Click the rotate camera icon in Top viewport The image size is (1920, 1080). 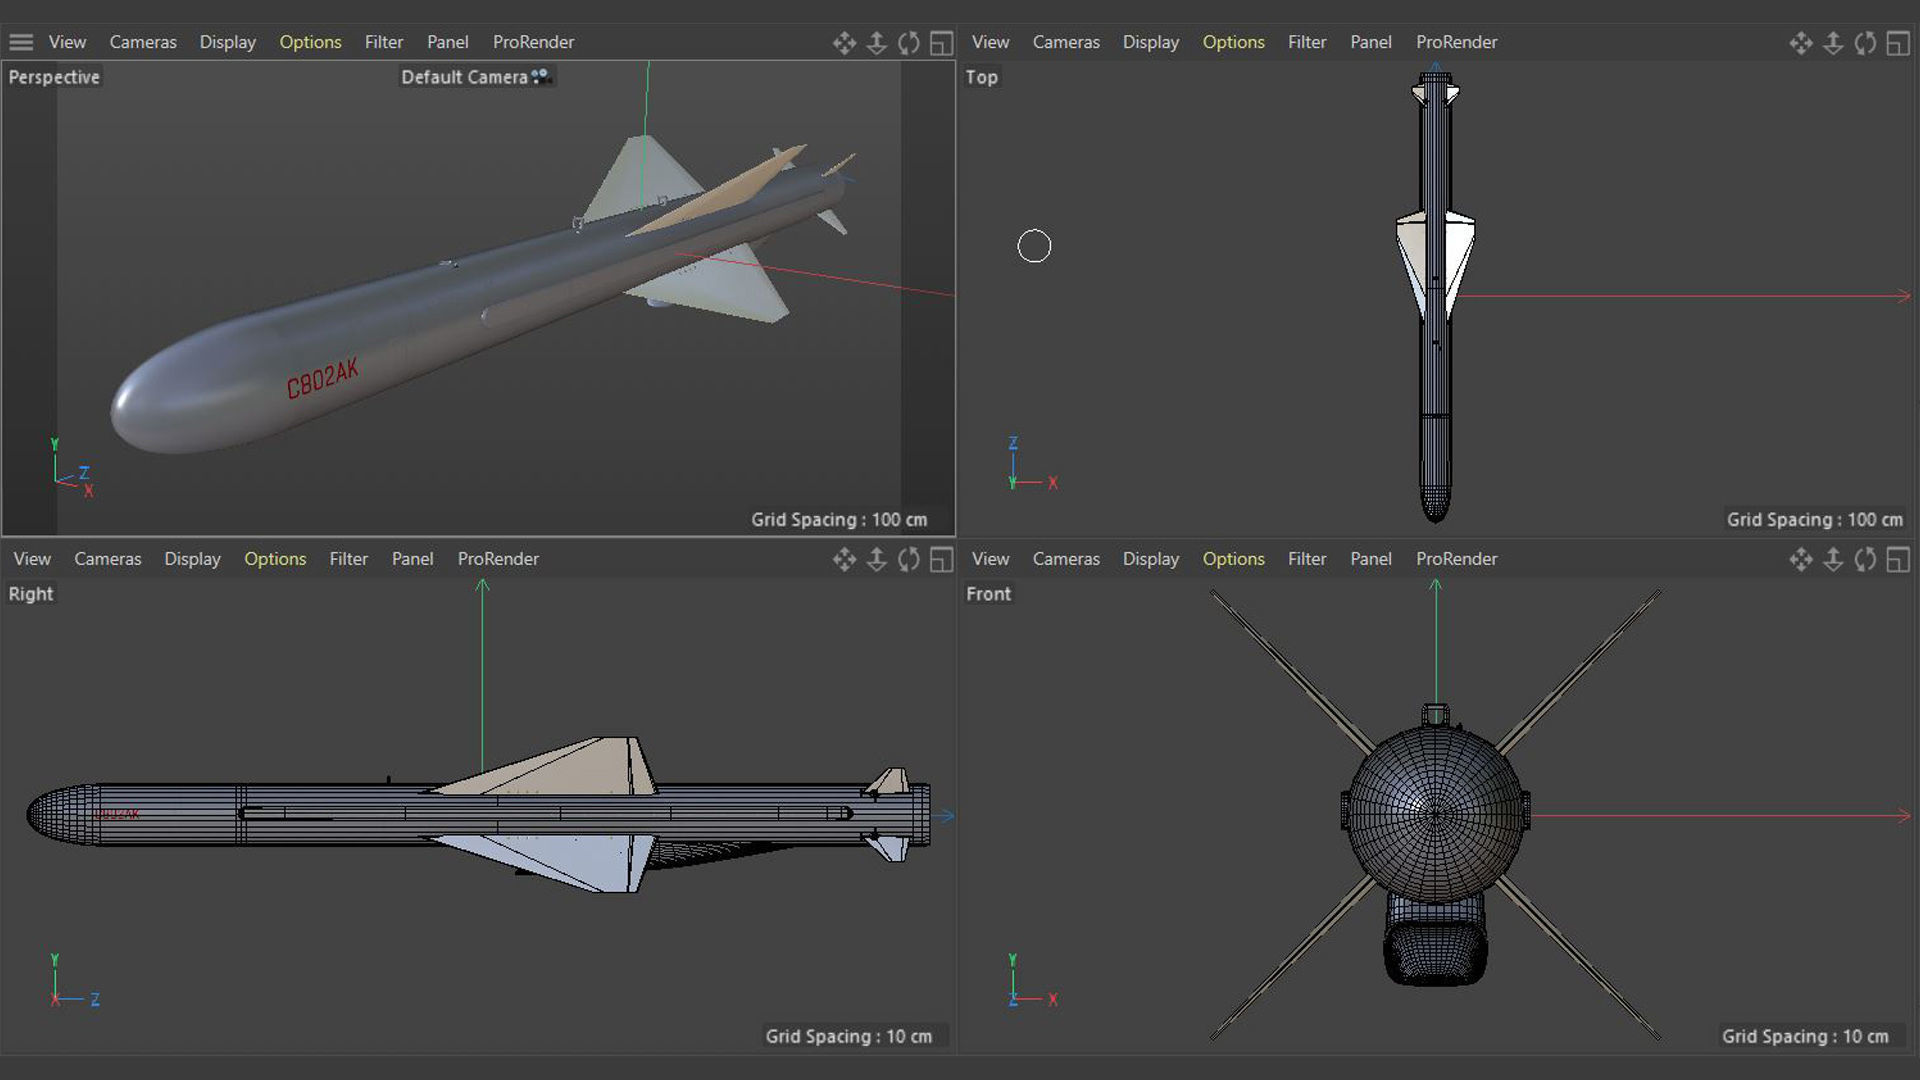pos(1865,43)
